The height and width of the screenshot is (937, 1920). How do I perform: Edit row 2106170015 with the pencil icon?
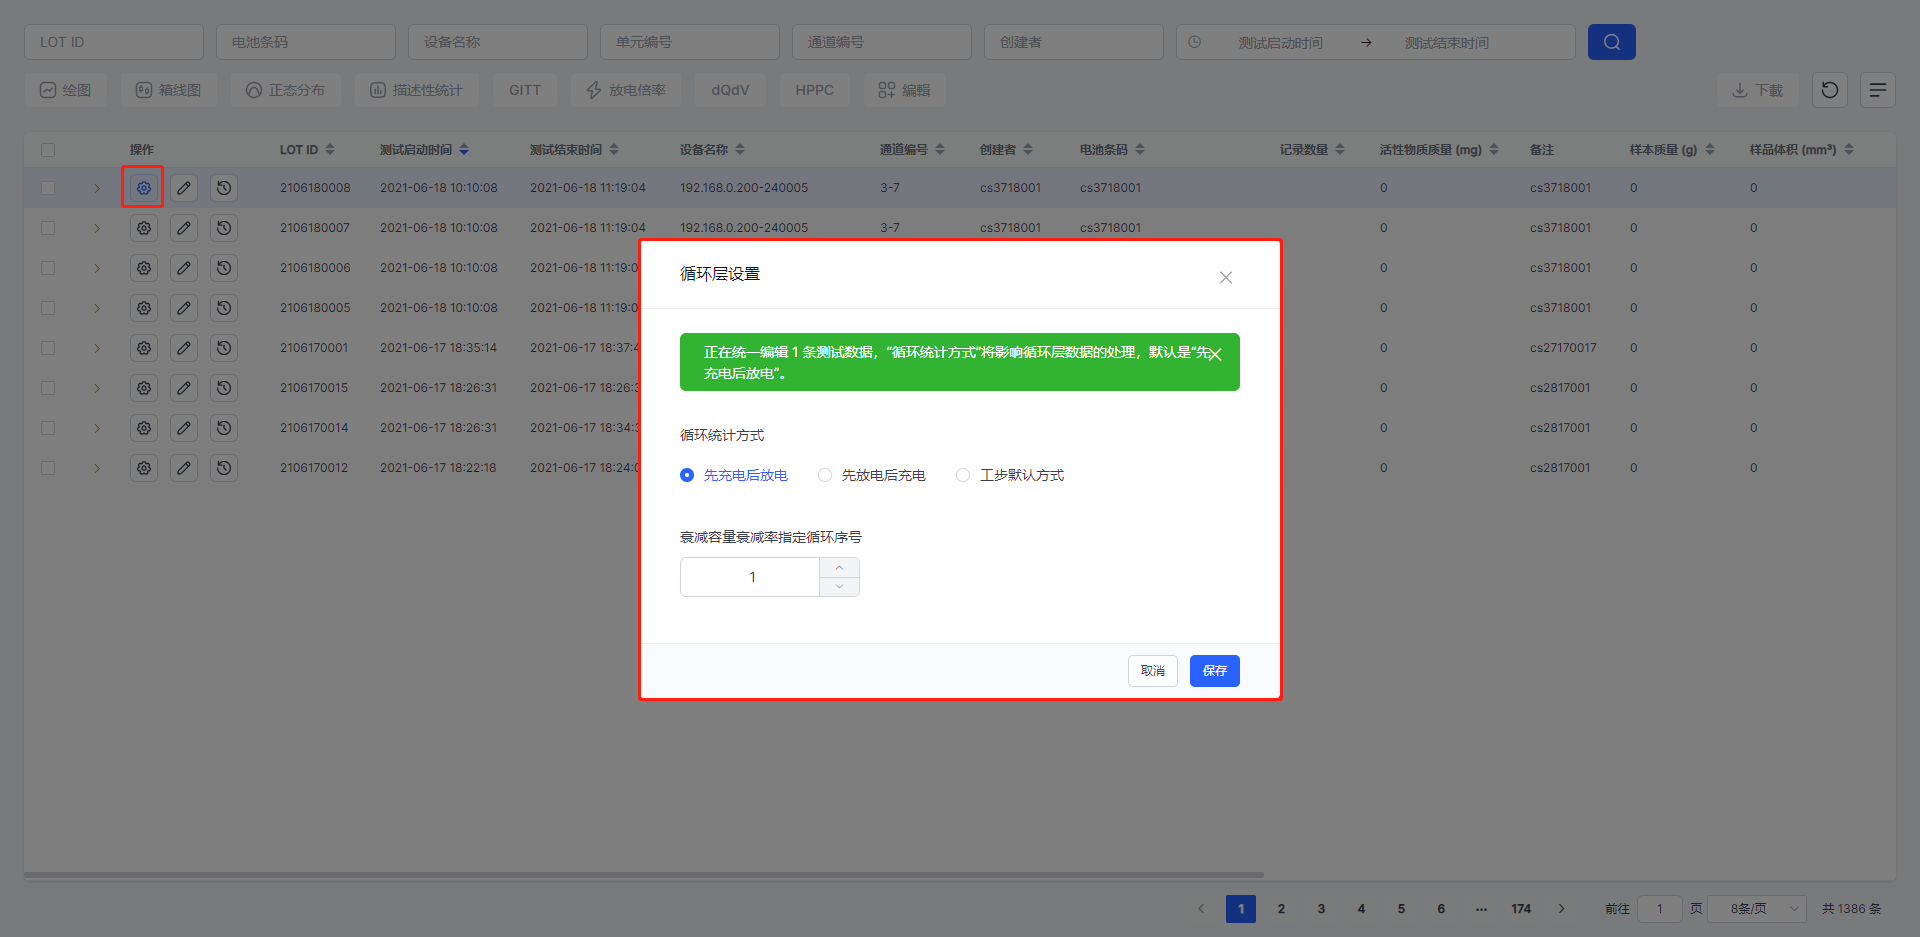pos(184,388)
